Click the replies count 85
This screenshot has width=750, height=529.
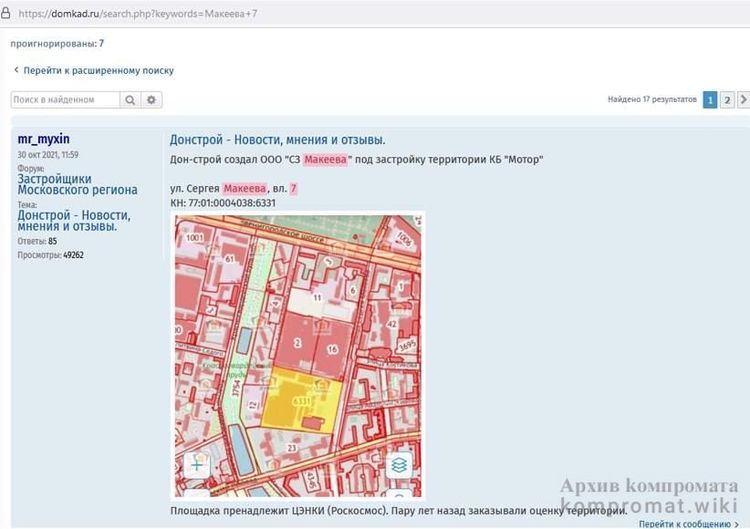[53, 241]
